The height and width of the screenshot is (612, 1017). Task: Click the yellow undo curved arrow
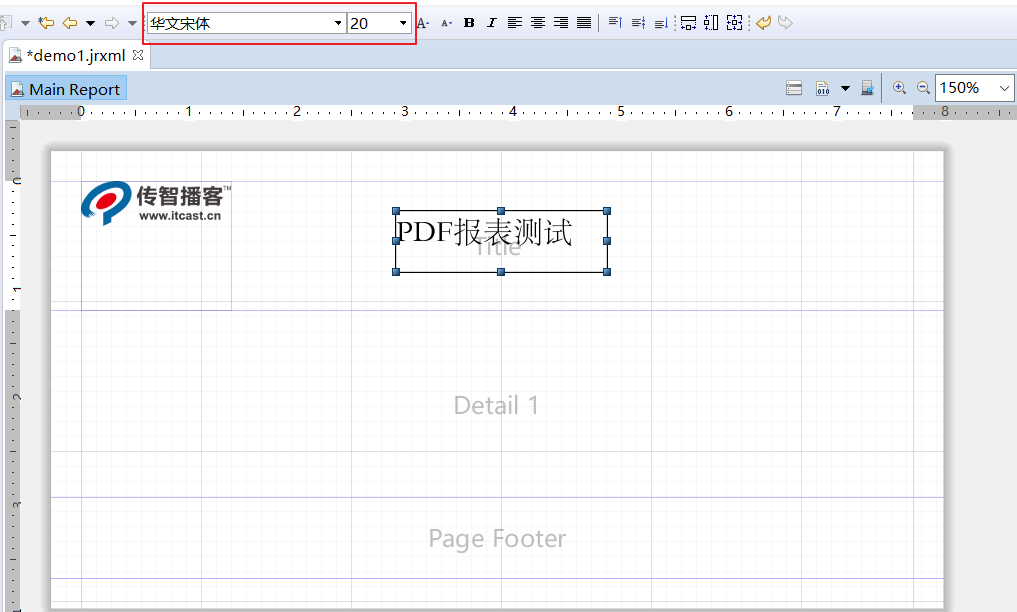[x=763, y=23]
